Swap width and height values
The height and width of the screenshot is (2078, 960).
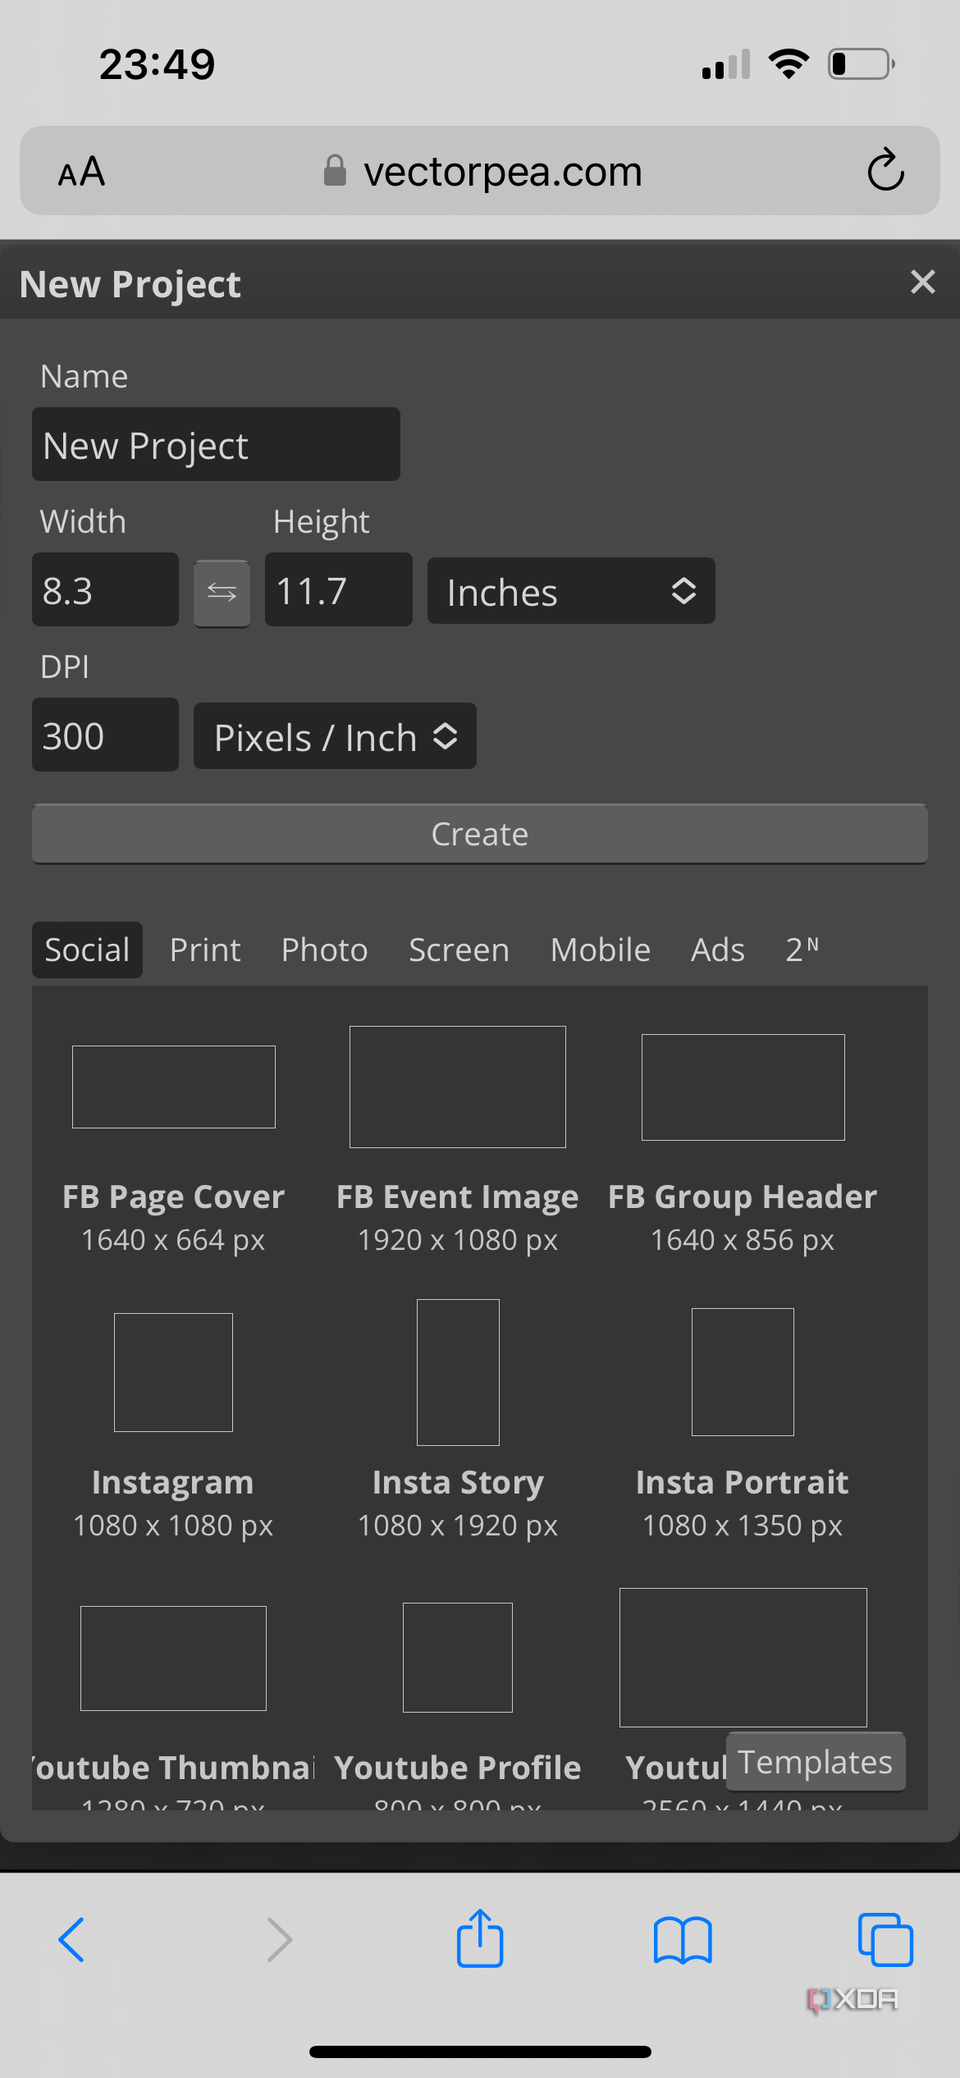221,593
